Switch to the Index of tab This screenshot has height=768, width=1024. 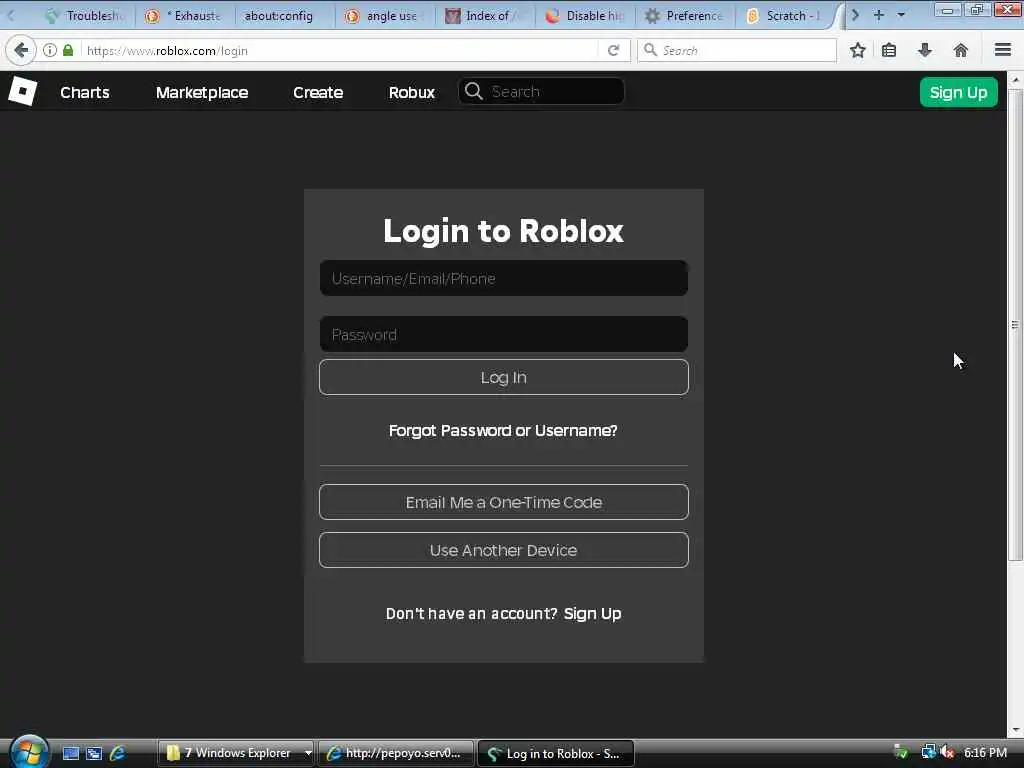click(x=485, y=16)
